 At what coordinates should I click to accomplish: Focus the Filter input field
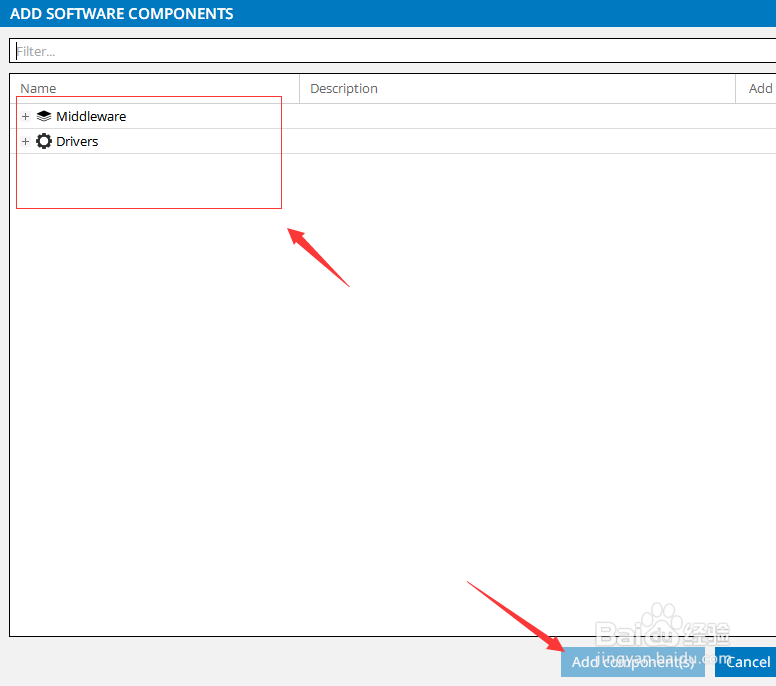click(x=393, y=51)
